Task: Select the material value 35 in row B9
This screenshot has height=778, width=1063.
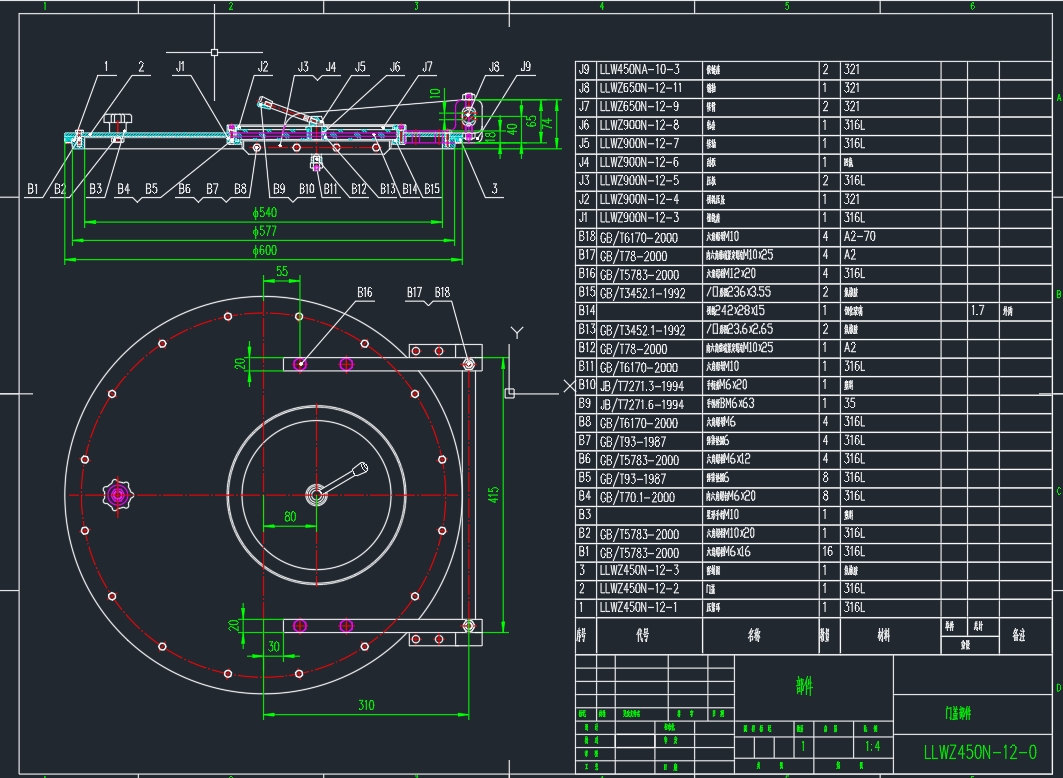Action: [x=850, y=403]
